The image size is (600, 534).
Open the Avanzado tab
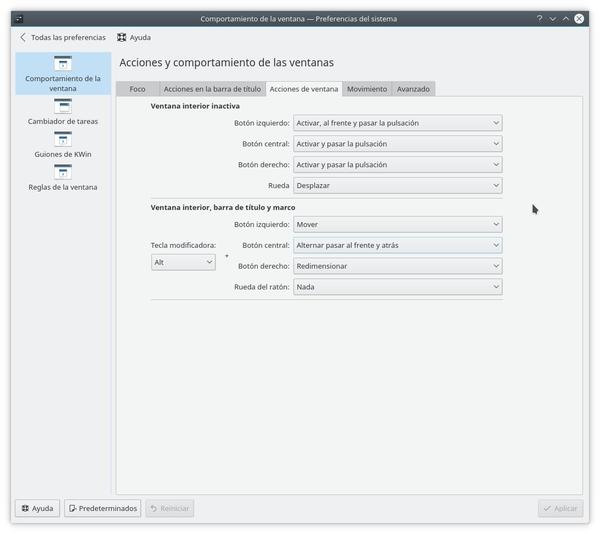pyautogui.click(x=413, y=89)
